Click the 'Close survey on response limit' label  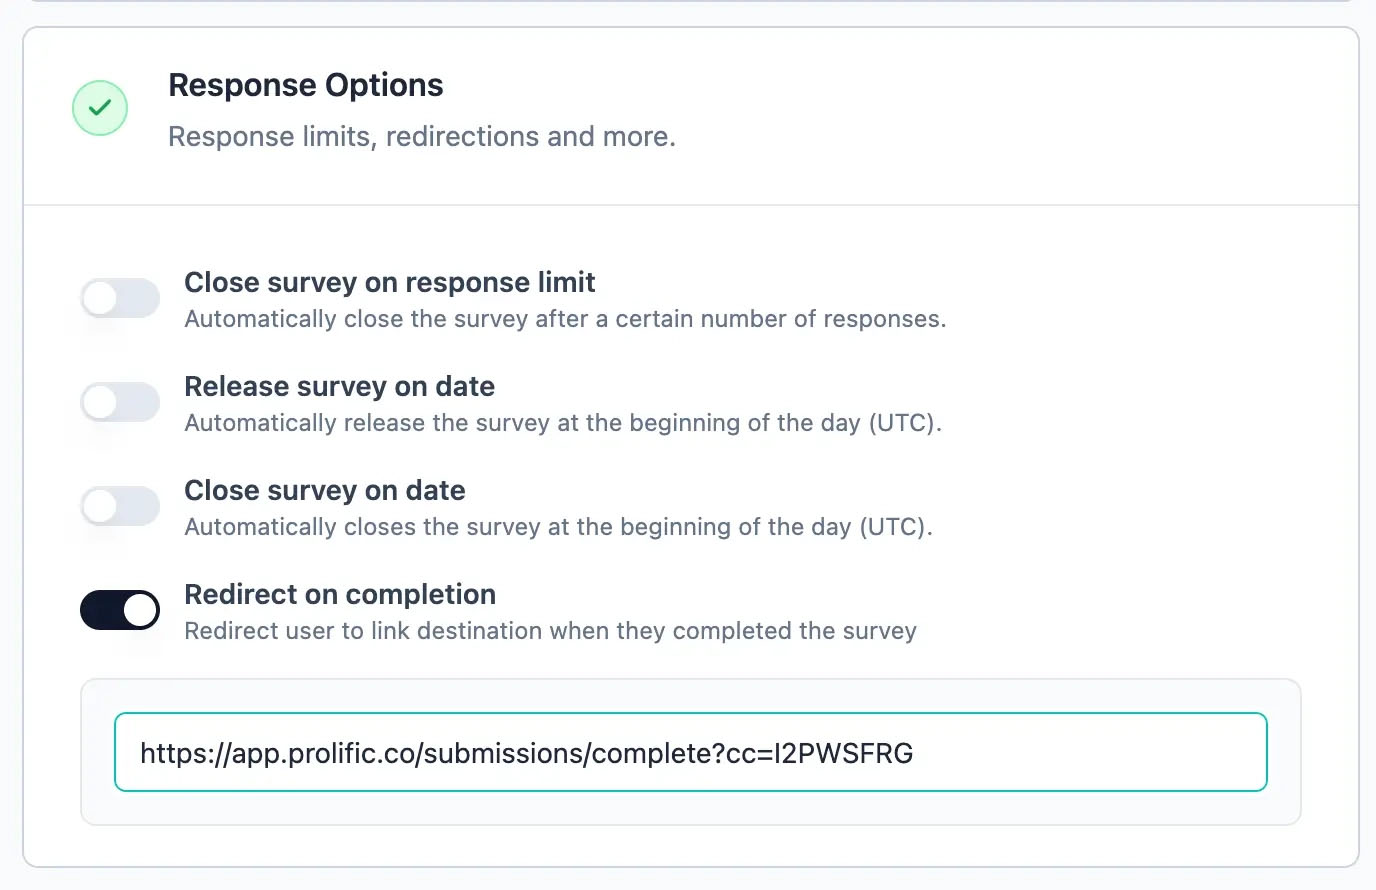point(389,283)
